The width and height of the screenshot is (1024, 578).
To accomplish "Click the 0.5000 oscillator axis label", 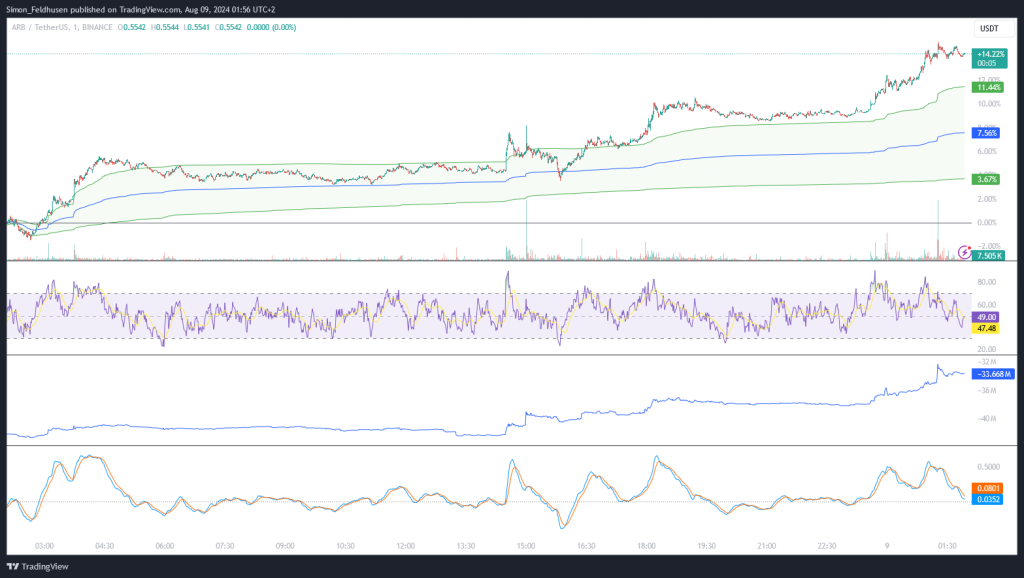I will coord(989,467).
